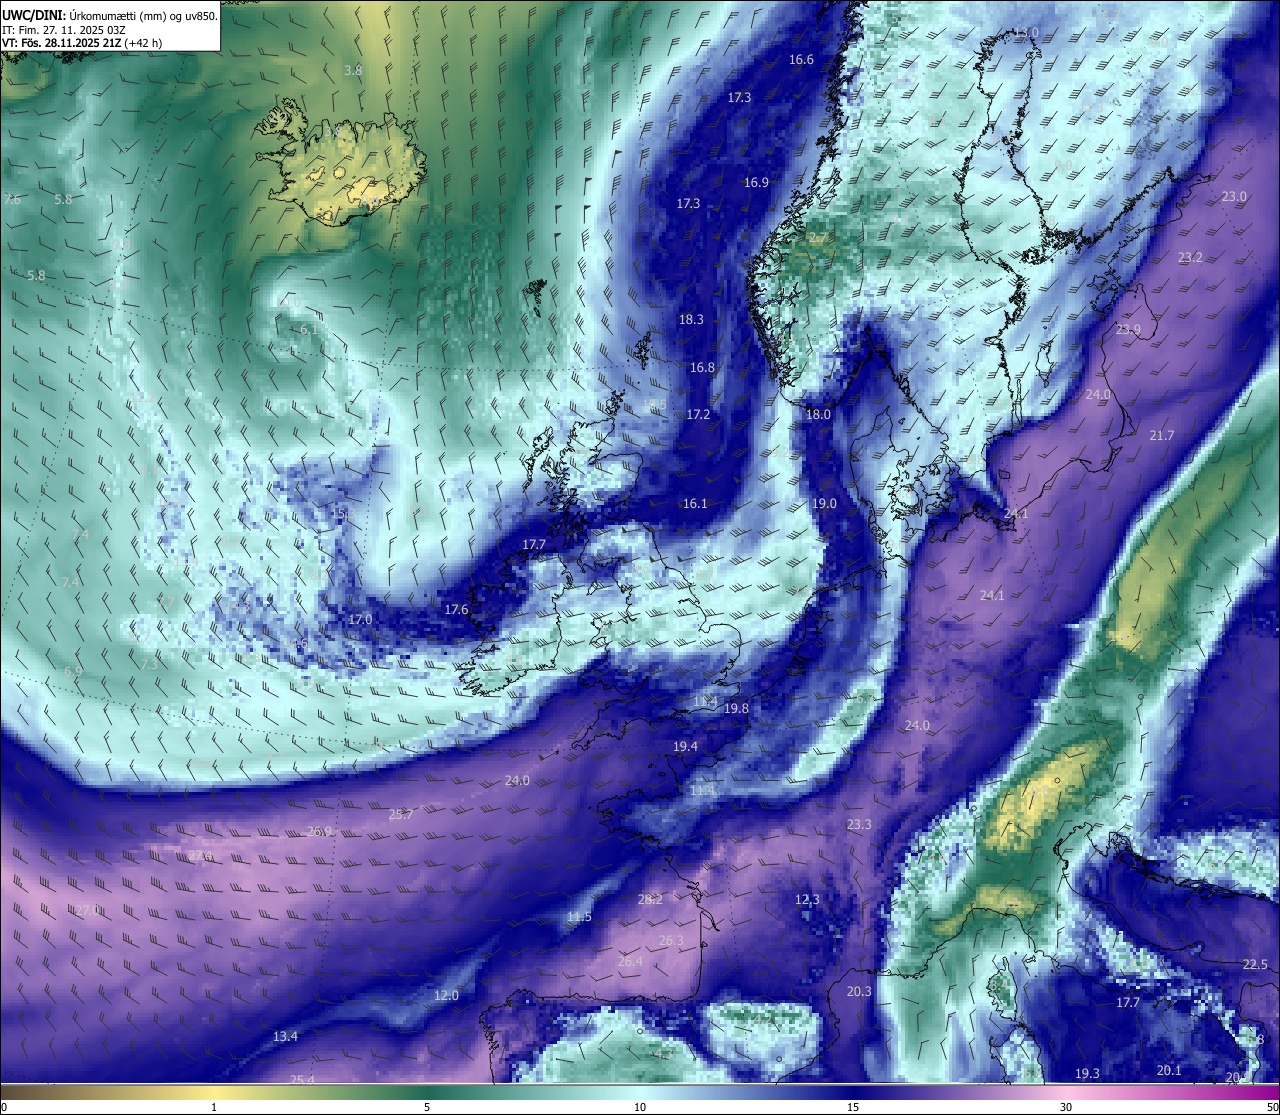Click the 17.6 value label

tap(456, 610)
